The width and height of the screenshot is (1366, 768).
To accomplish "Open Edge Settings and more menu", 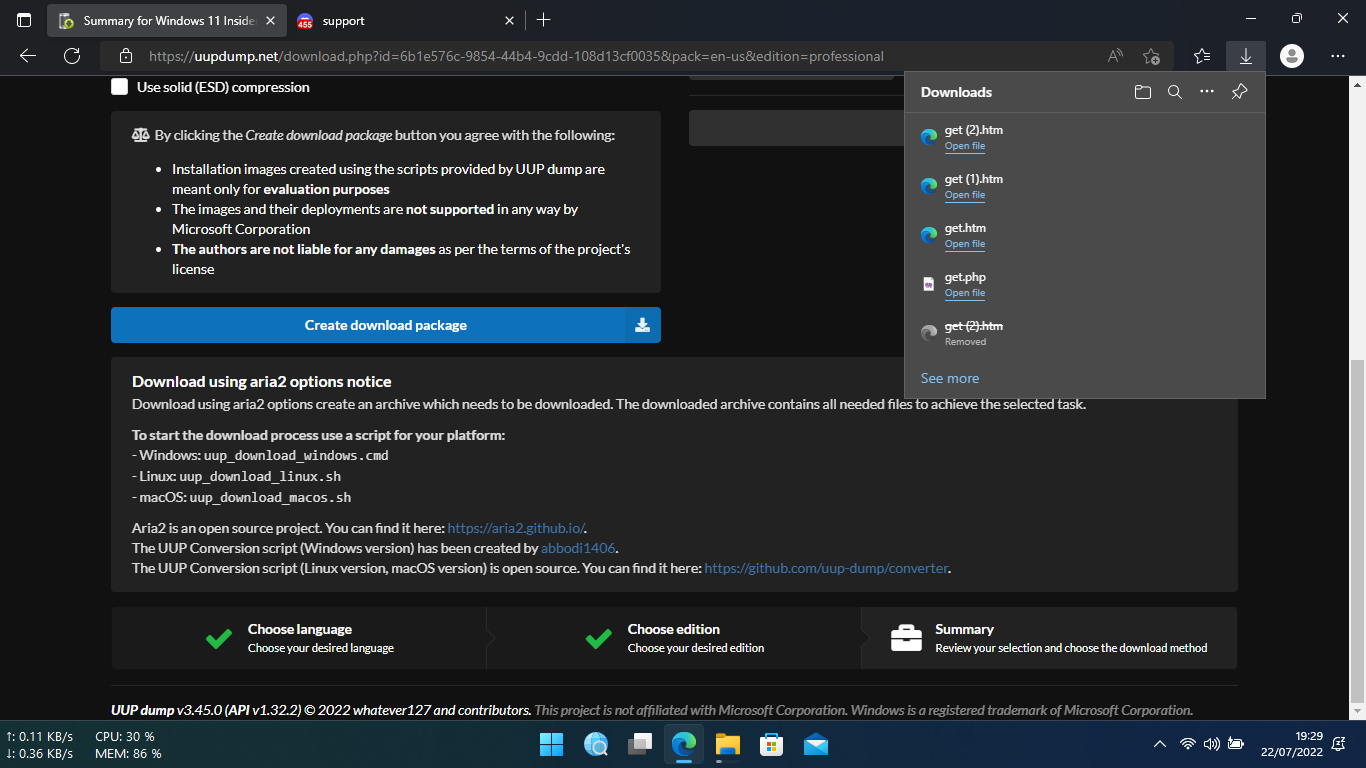I will 1338,56.
